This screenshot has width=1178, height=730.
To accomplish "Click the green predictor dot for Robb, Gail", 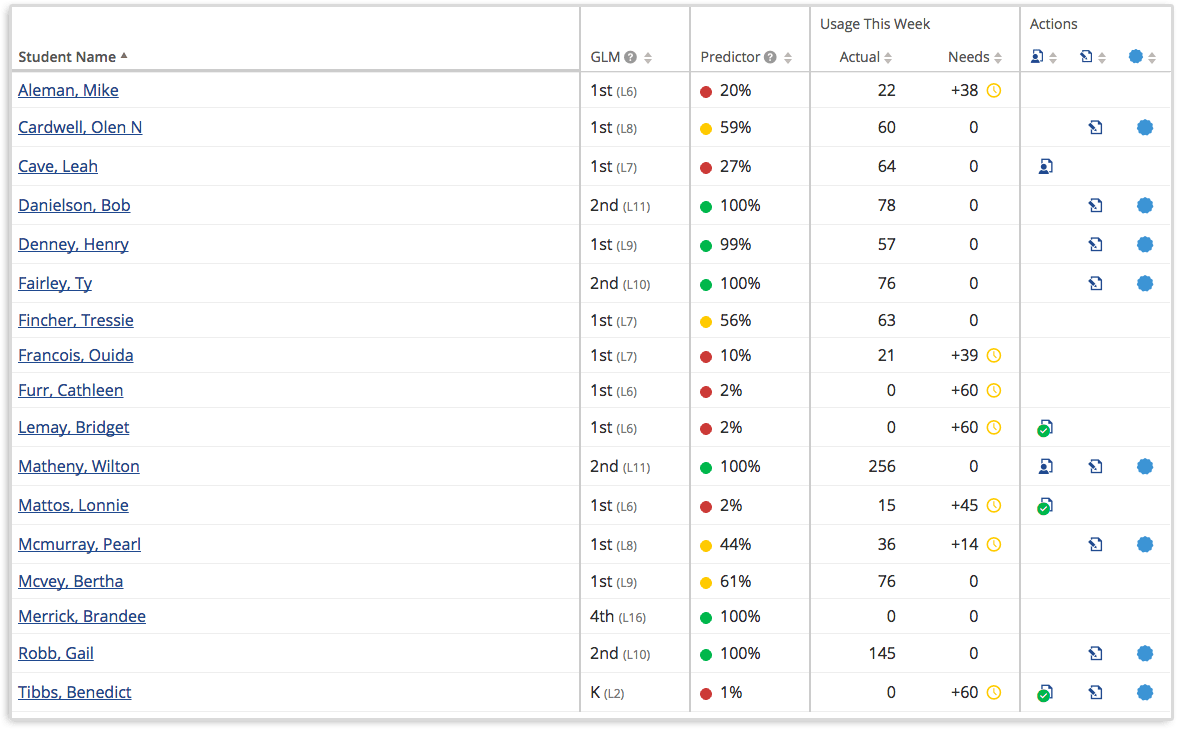I will [706, 654].
